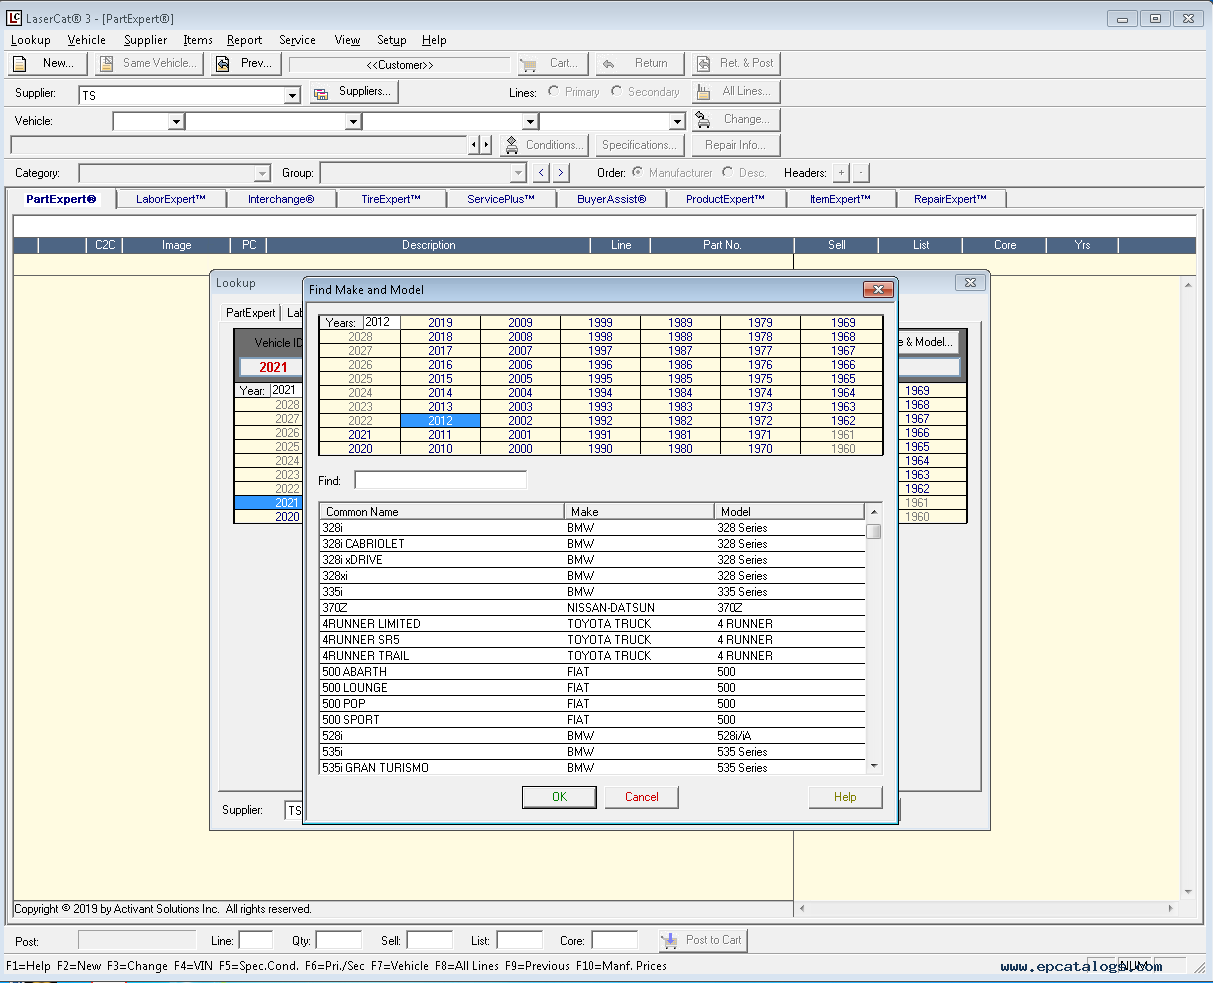Open the Setup menu

(391, 40)
